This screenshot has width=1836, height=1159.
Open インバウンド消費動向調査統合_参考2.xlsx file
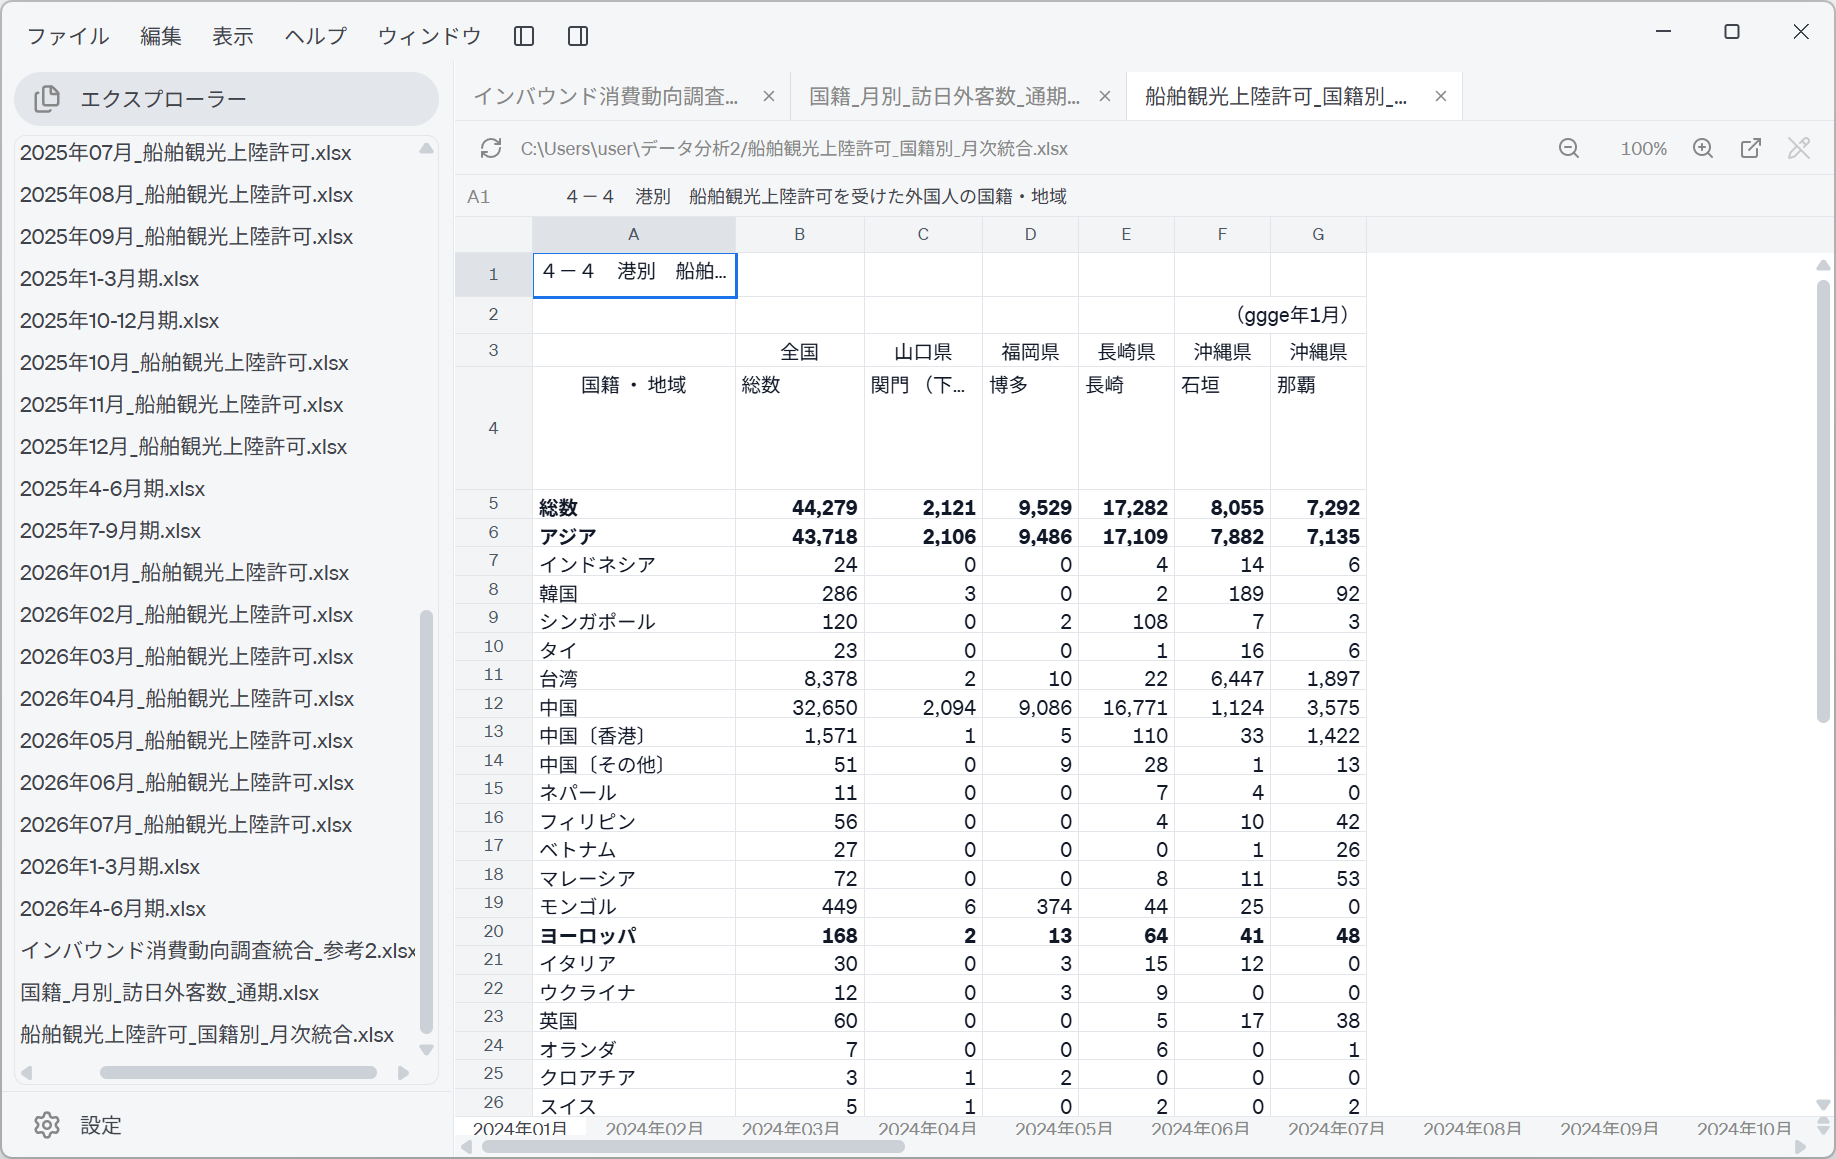218,951
